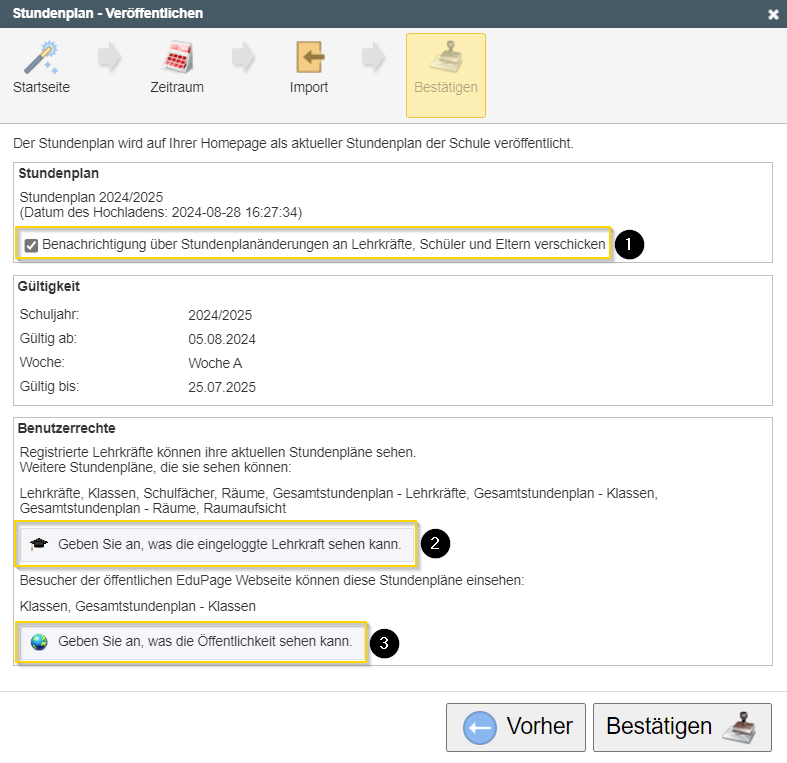Image resolution: width=787 pixels, height=763 pixels.
Task: Click the blue back arrow icon
Action: click(480, 728)
